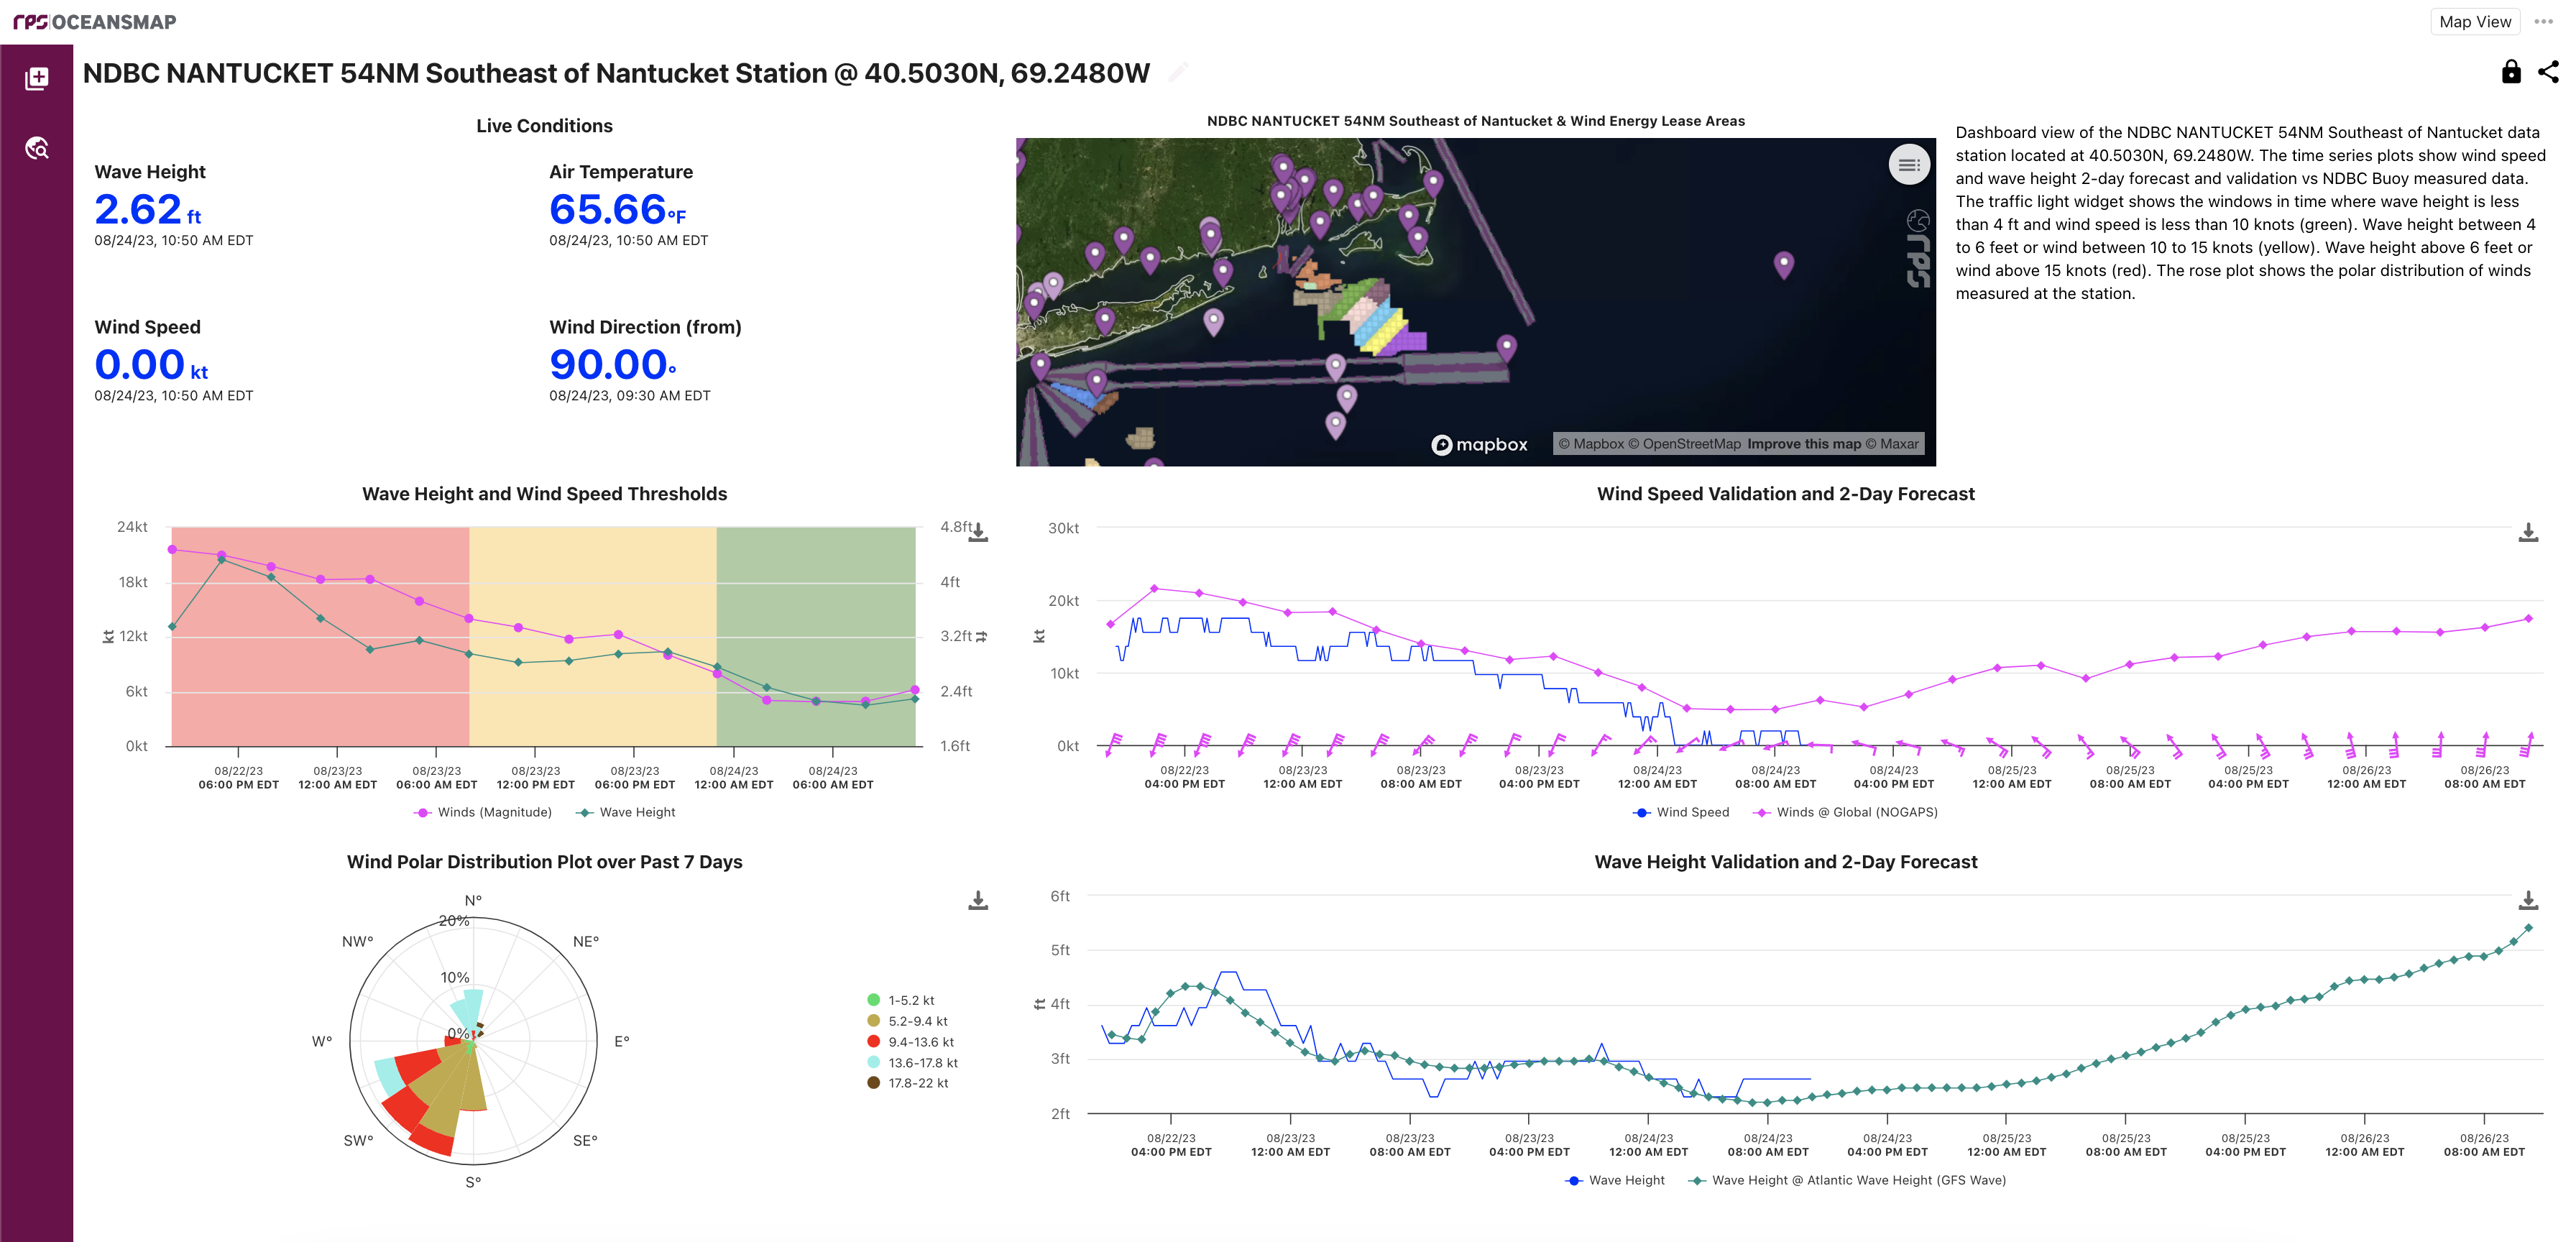Click the share icon at top right
The height and width of the screenshot is (1242, 2576).
pos(2548,71)
